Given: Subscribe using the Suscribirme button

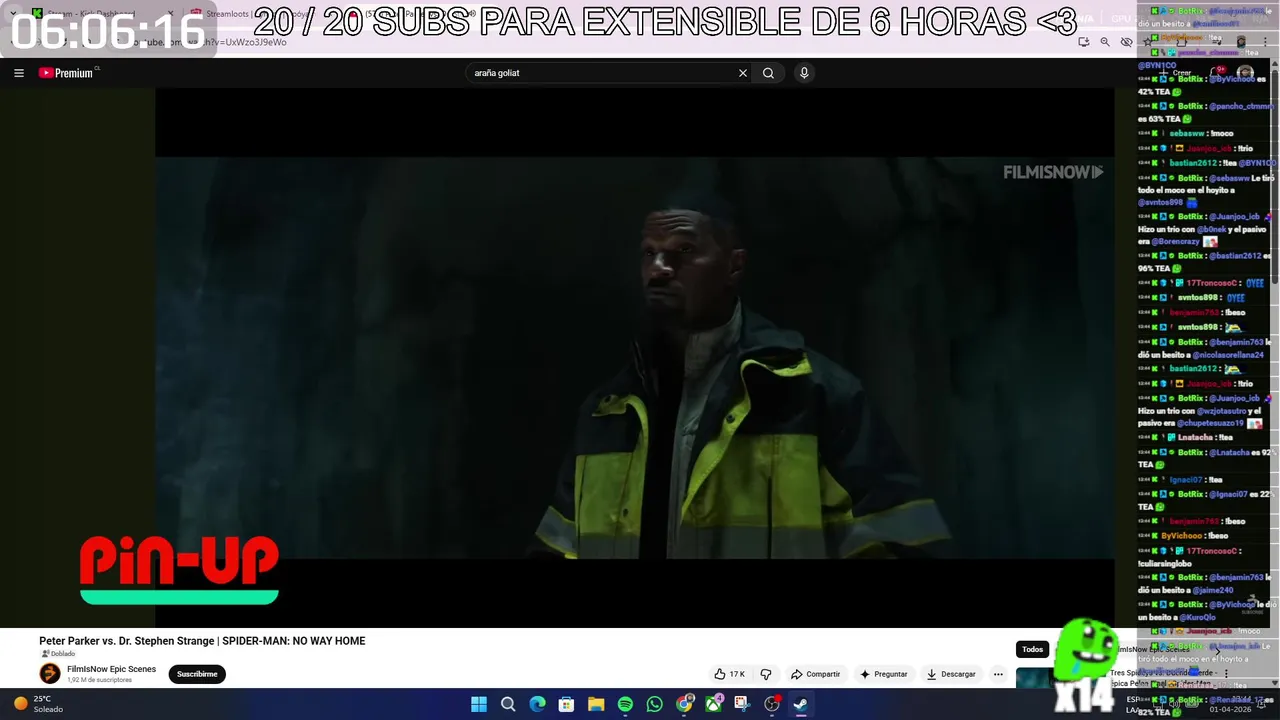Looking at the screenshot, I should tap(197, 674).
